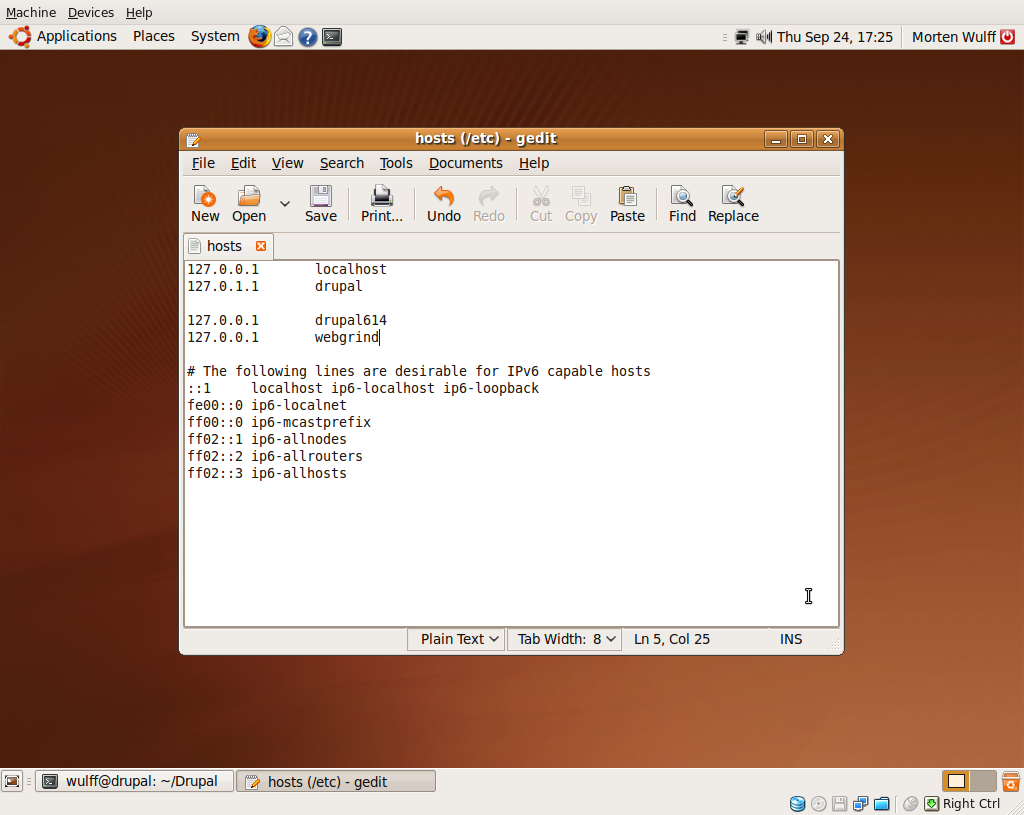
Task: Launch the terminal from the top panel
Action: click(x=332, y=37)
